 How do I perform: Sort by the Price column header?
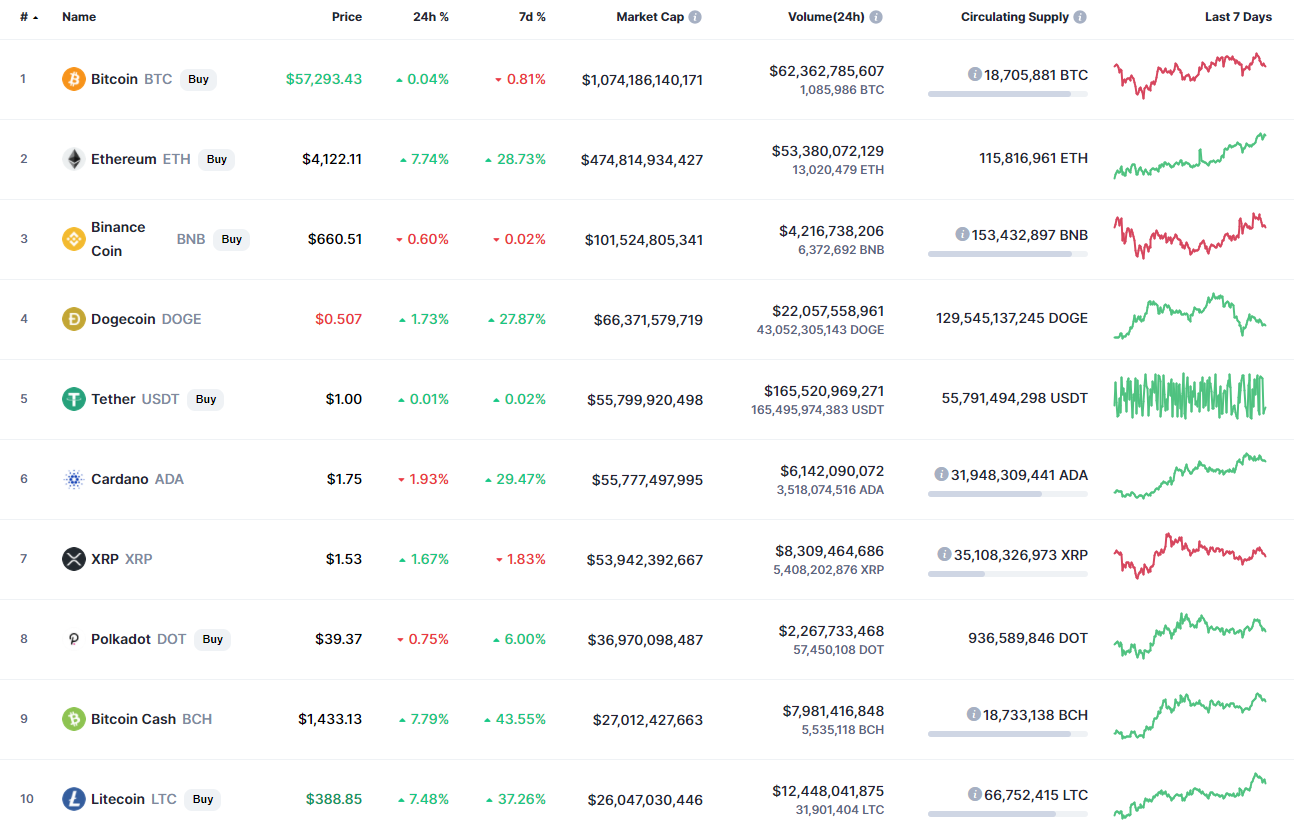[x=347, y=17]
